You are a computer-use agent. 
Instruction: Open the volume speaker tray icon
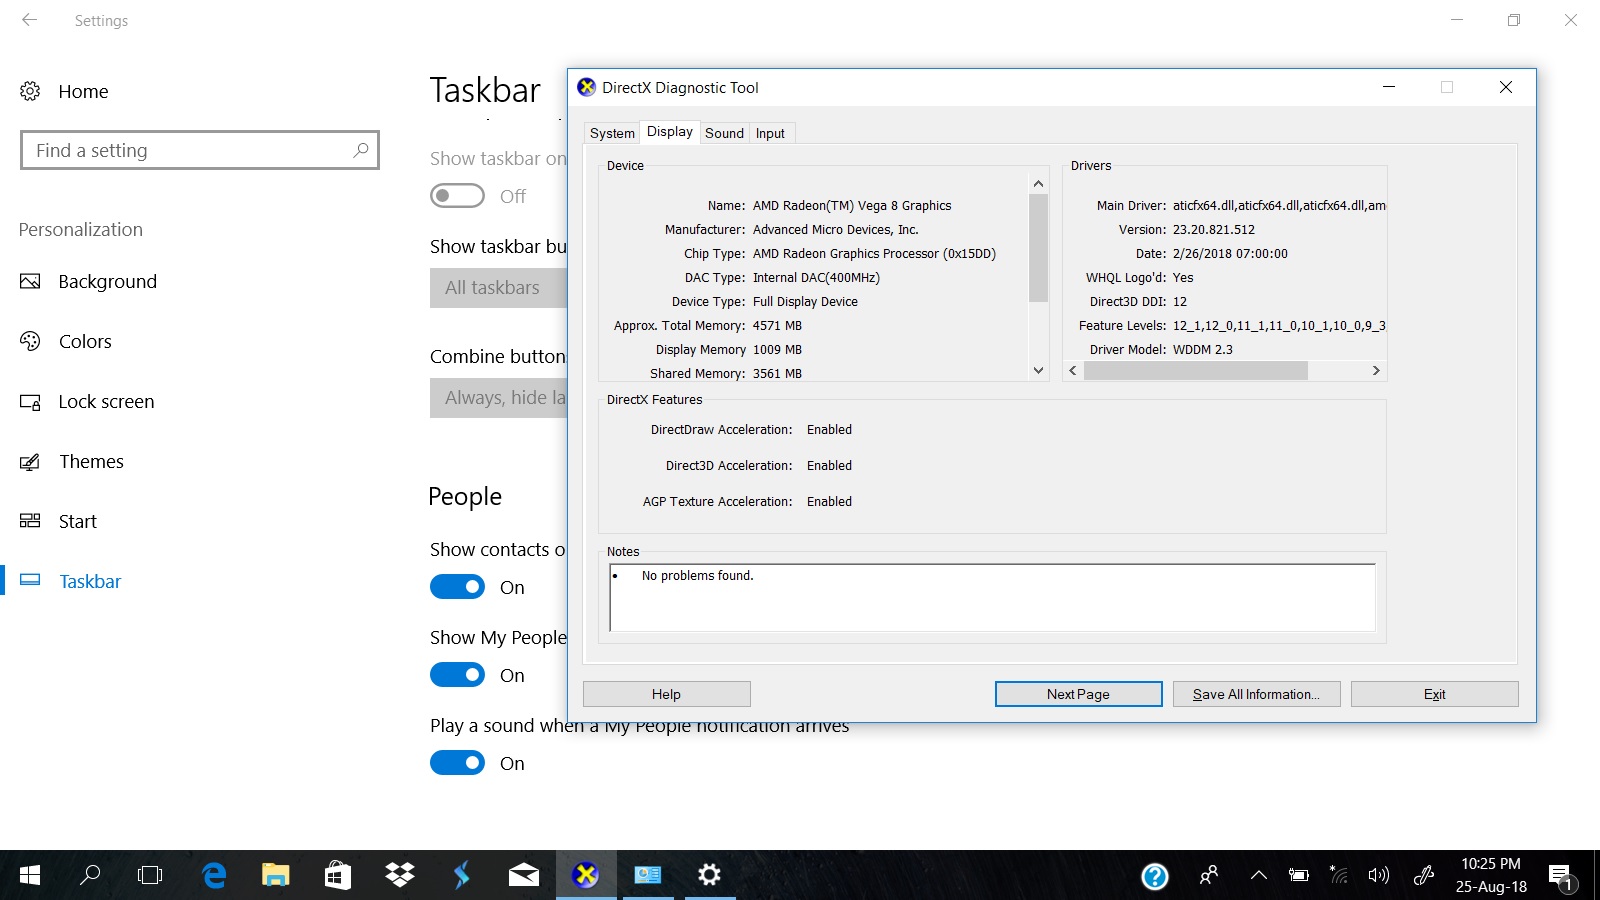coord(1379,875)
